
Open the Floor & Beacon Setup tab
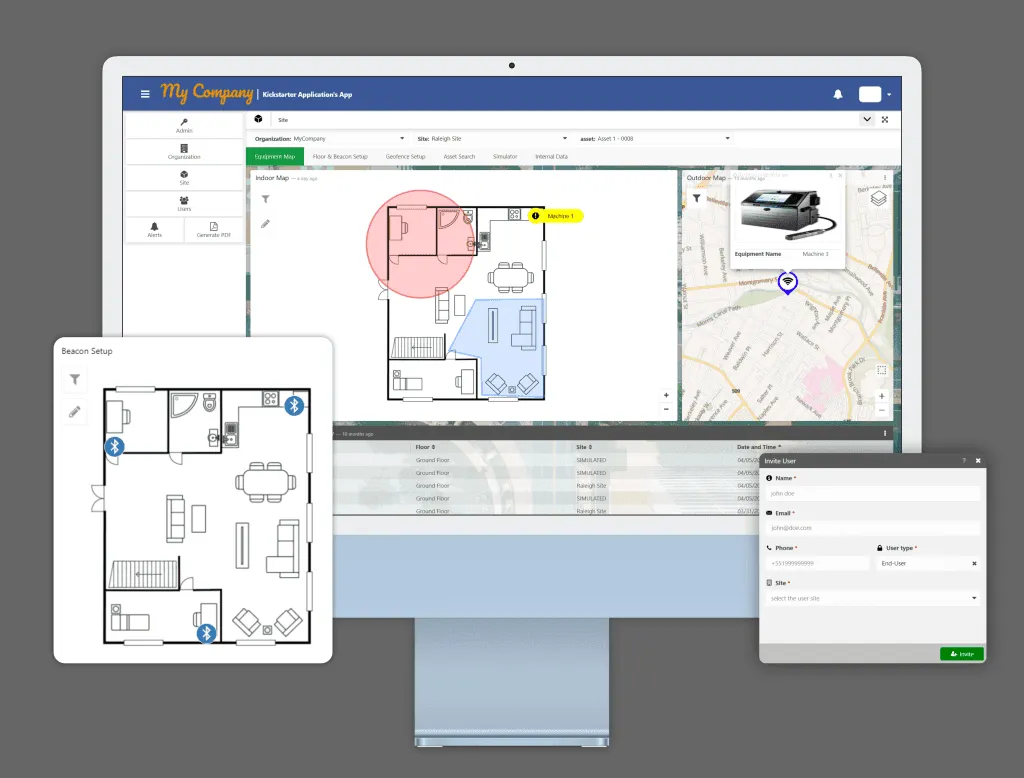340,157
